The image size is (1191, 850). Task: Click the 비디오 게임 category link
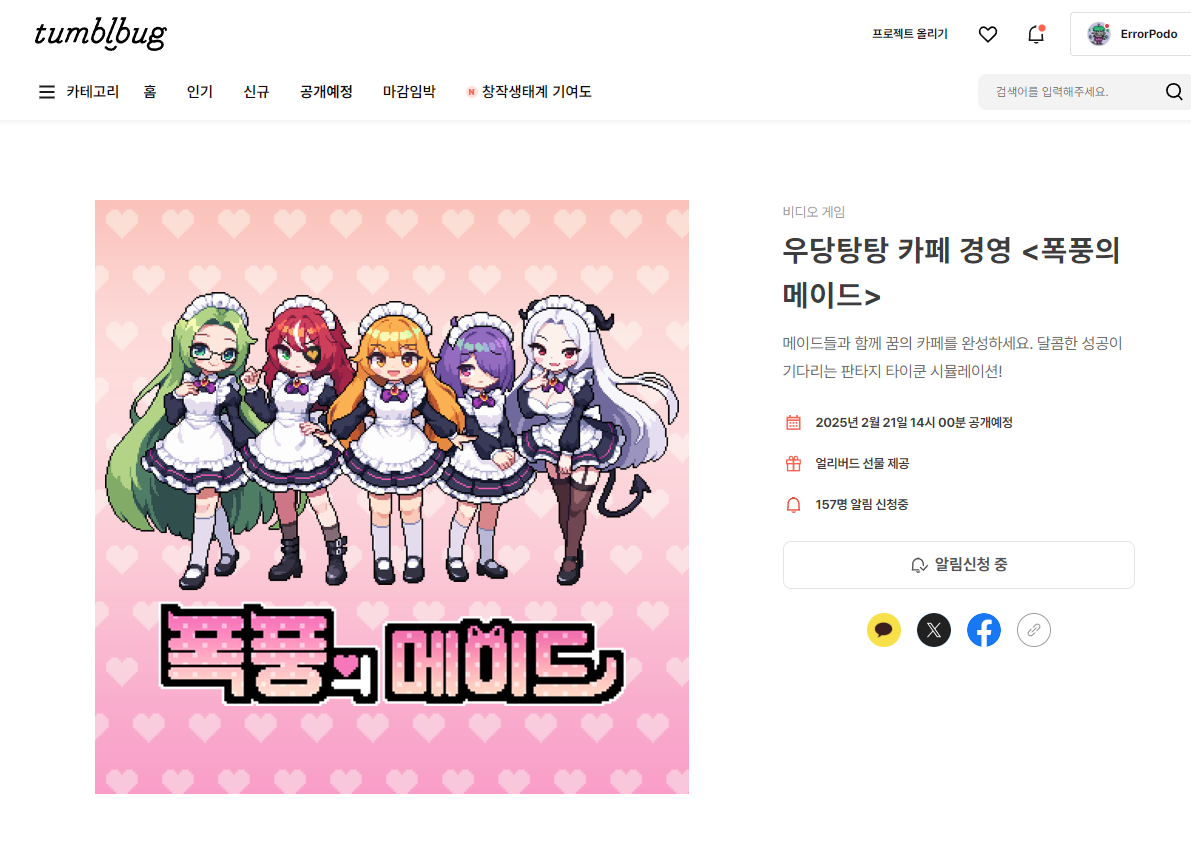click(x=813, y=212)
